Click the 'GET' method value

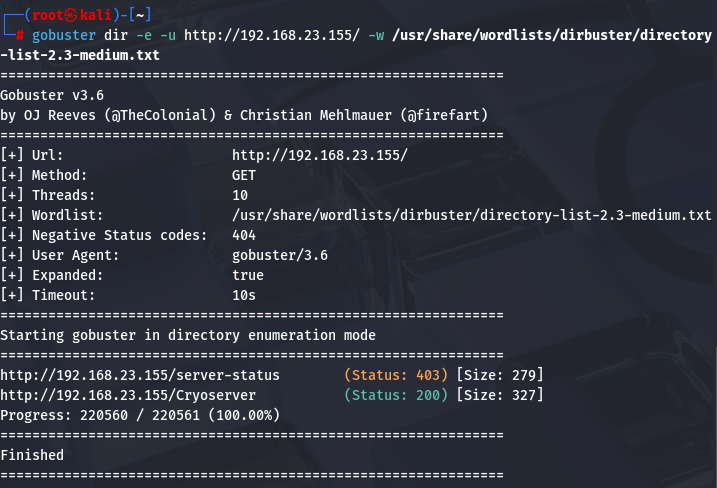click(244, 175)
